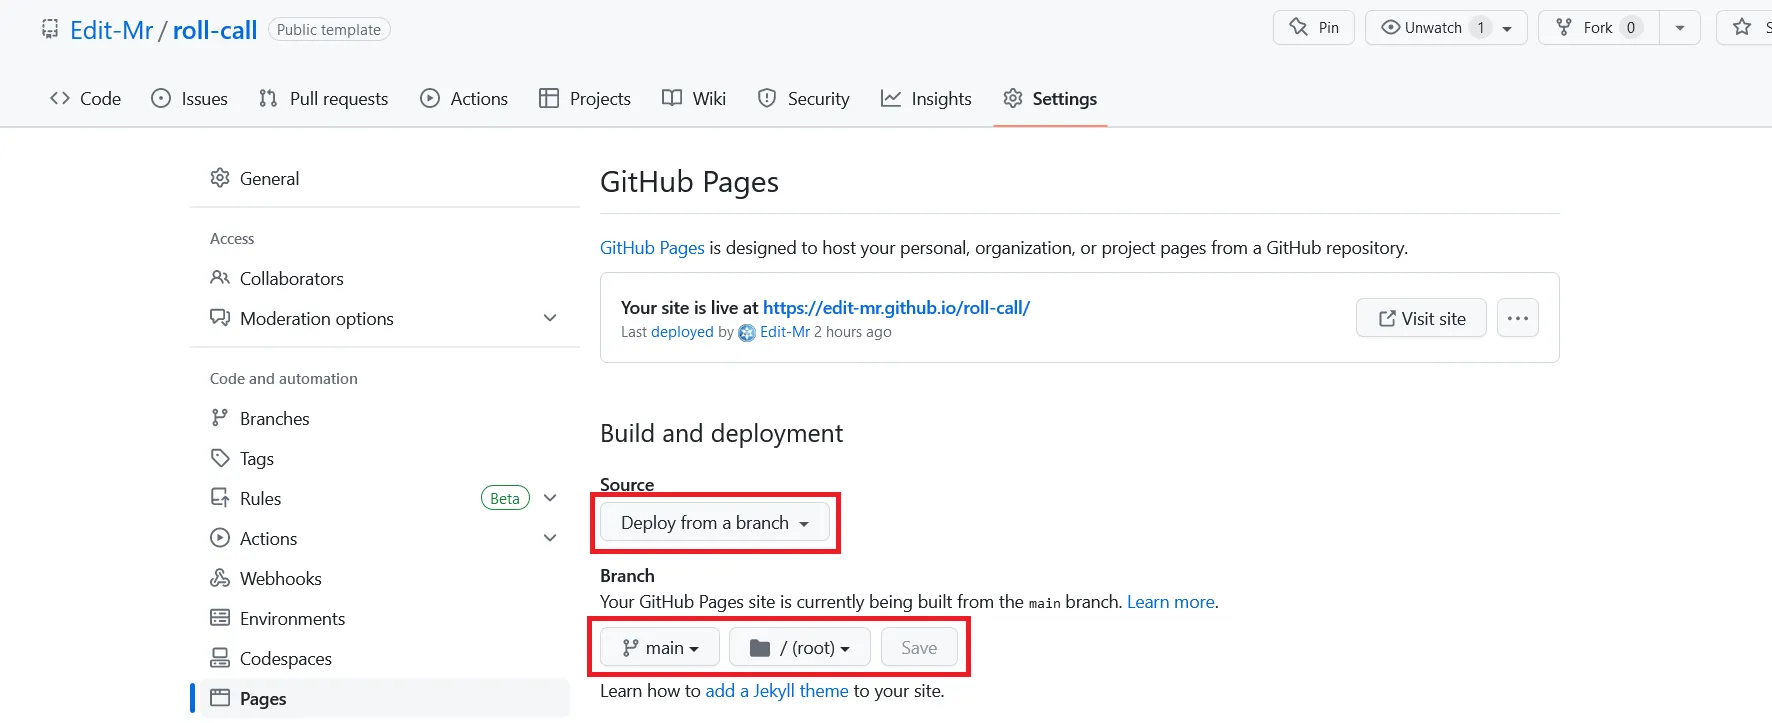
Task: Open the Wiki tab
Action: (694, 98)
